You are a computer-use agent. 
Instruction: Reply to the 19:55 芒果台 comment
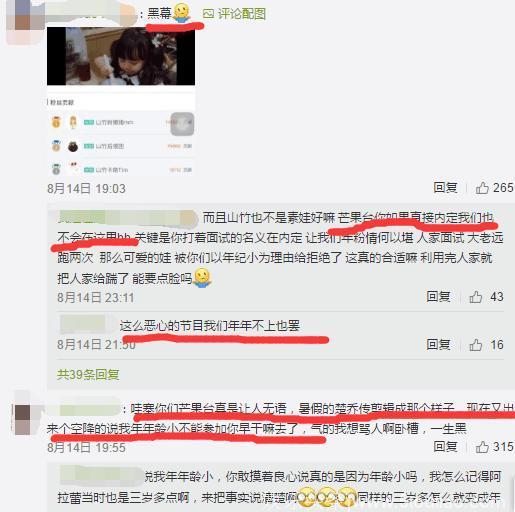tap(445, 447)
